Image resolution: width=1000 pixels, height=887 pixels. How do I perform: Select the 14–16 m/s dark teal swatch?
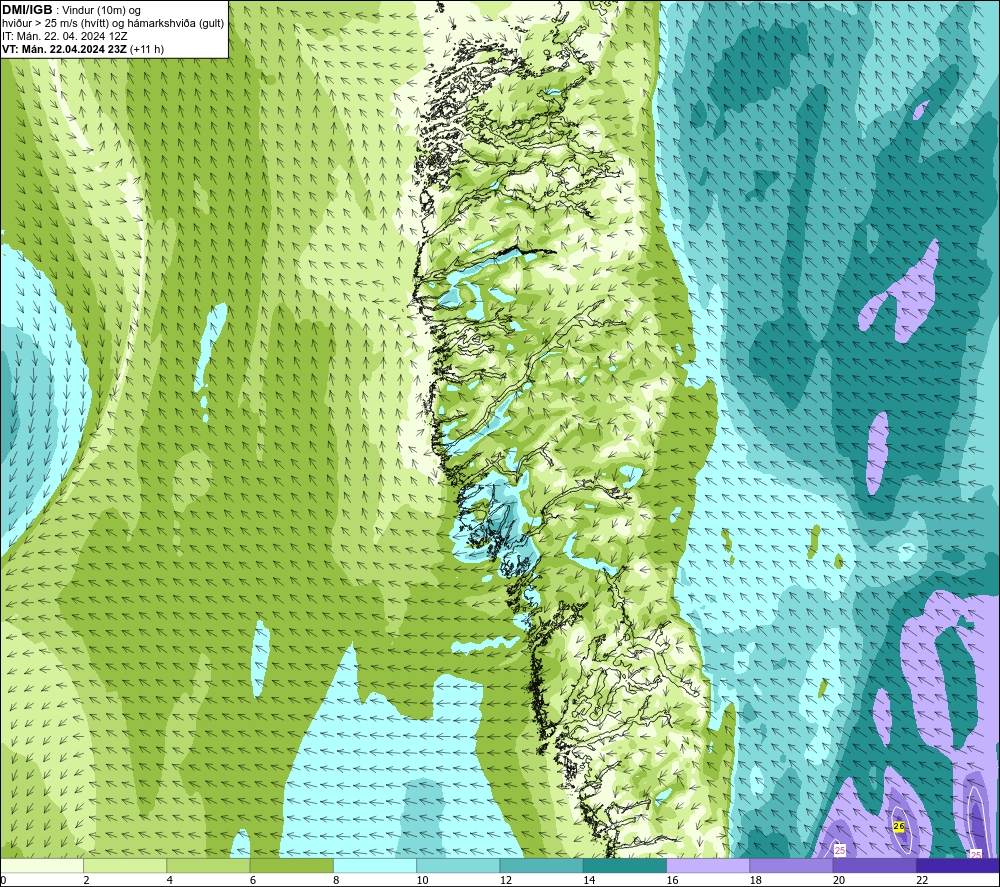pyautogui.click(x=625, y=865)
